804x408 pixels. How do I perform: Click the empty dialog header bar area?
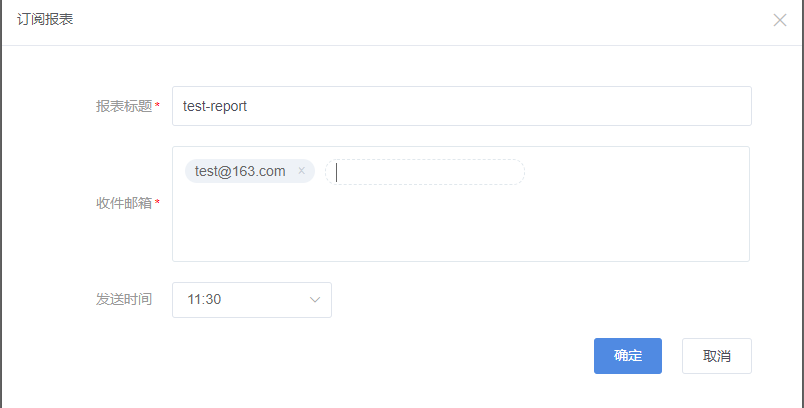[400, 20]
